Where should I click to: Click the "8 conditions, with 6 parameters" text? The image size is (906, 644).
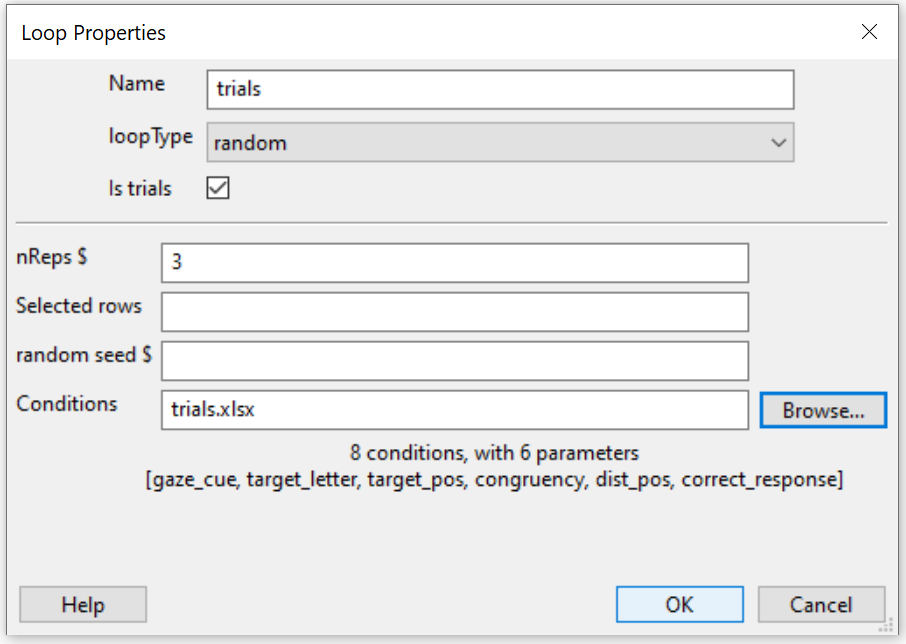pyautogui.click(x=494, y=453)
